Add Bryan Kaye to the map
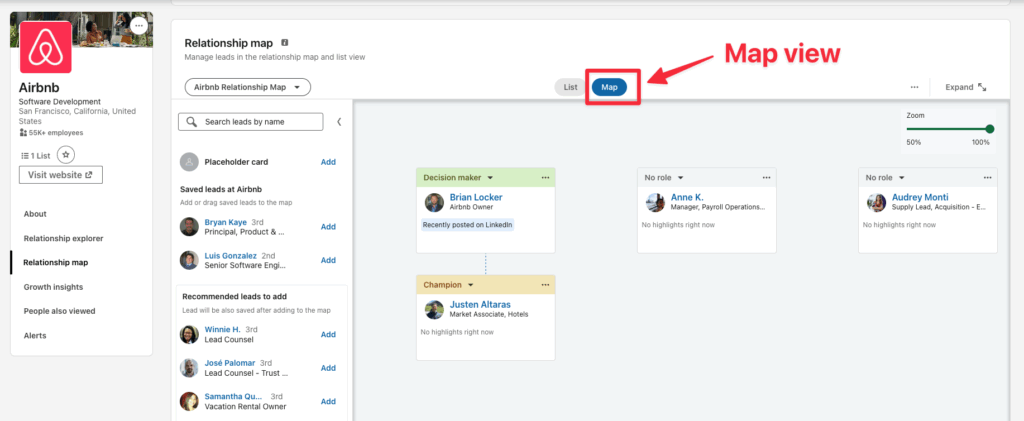The height and width of the screenshot is (421, 1024). (x=328, y=226)
